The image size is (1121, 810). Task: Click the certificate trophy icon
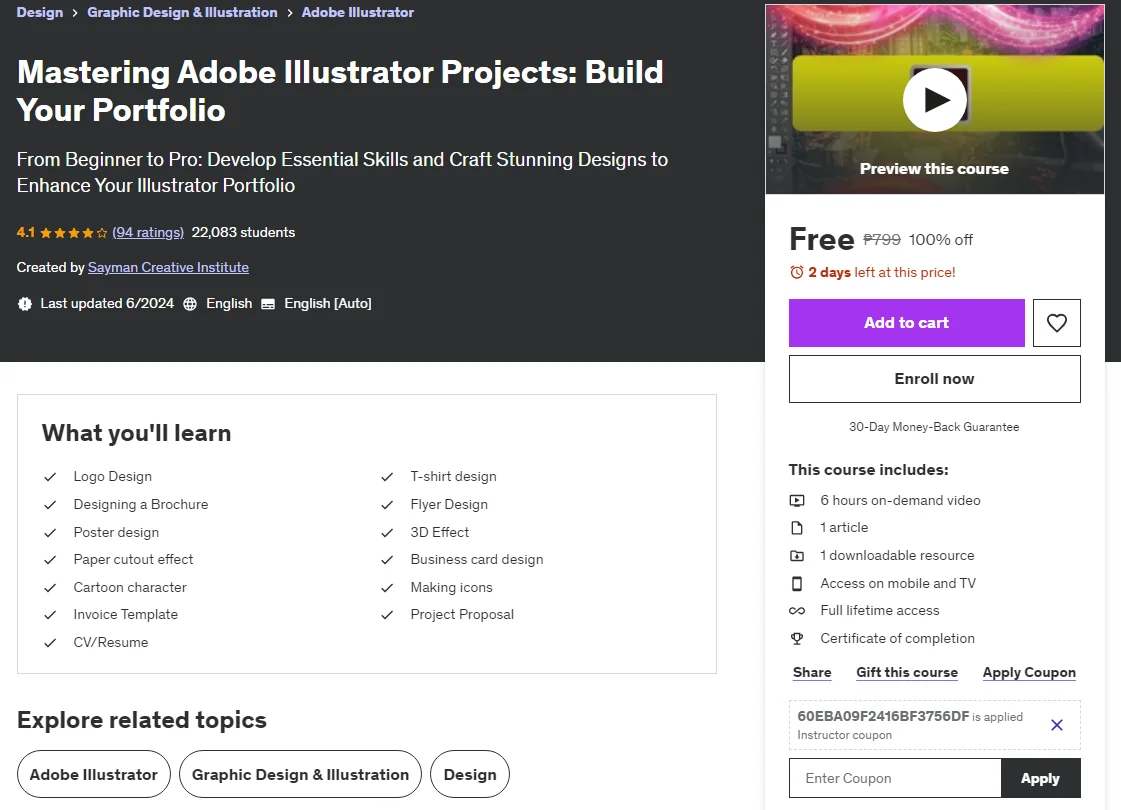pyautogui.click(x=796, y=638)
